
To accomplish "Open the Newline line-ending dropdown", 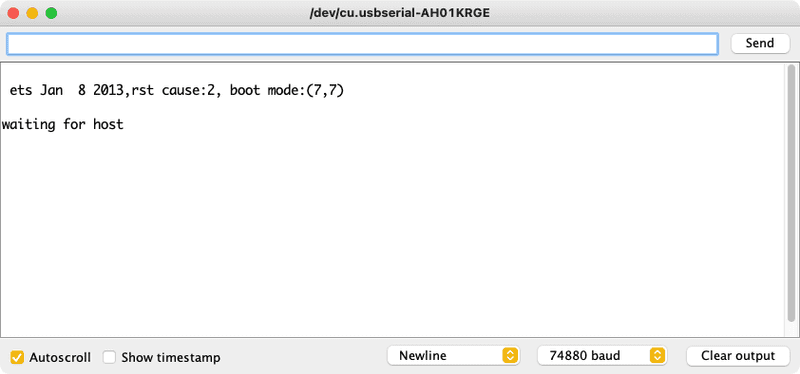I will (x=453, y=356).
